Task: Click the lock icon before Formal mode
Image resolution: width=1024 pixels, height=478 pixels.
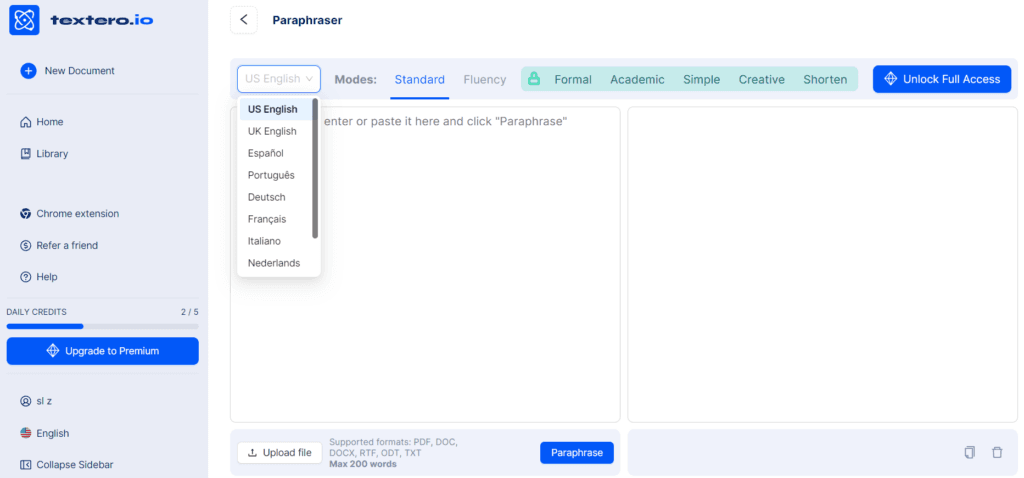Action: (534, 79)
